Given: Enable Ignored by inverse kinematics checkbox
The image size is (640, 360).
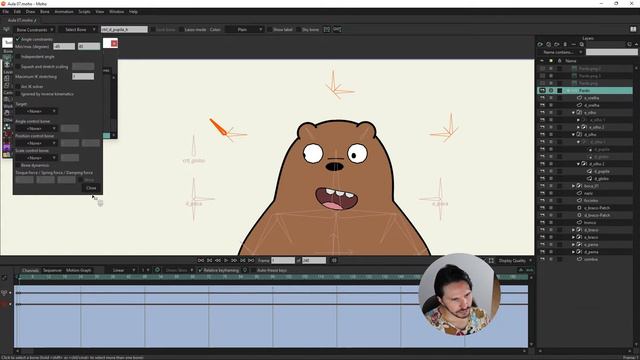Looking at the screenshot, I should point(18,94).
